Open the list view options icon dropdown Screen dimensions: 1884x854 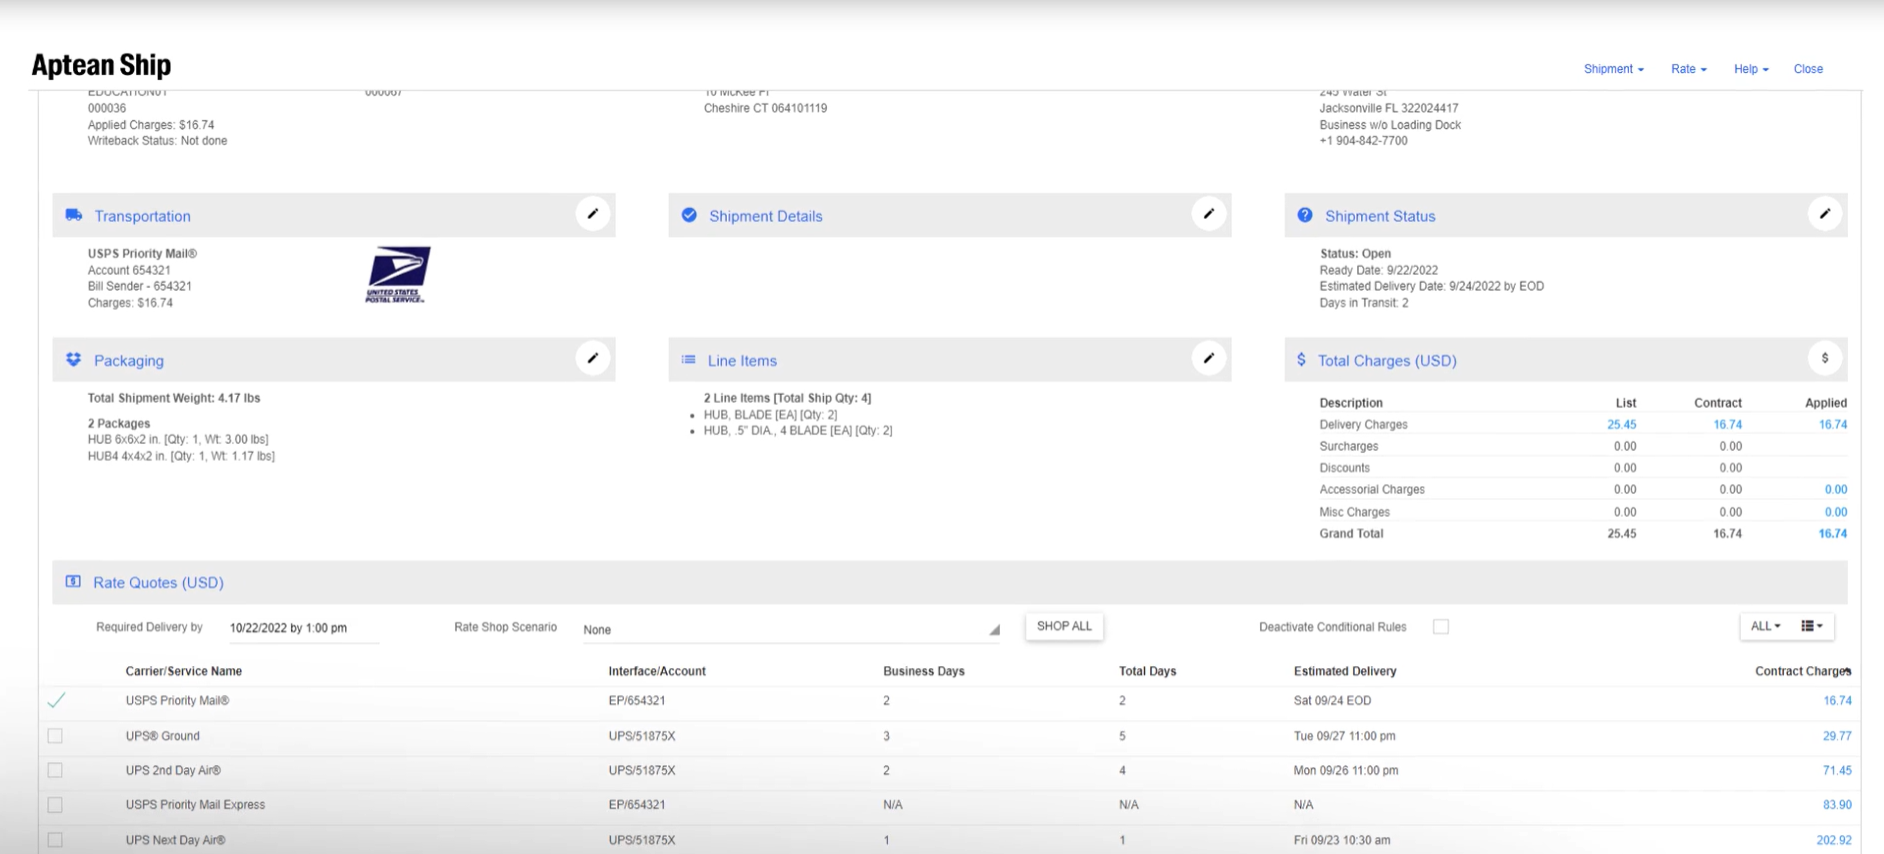[1812, 626]
